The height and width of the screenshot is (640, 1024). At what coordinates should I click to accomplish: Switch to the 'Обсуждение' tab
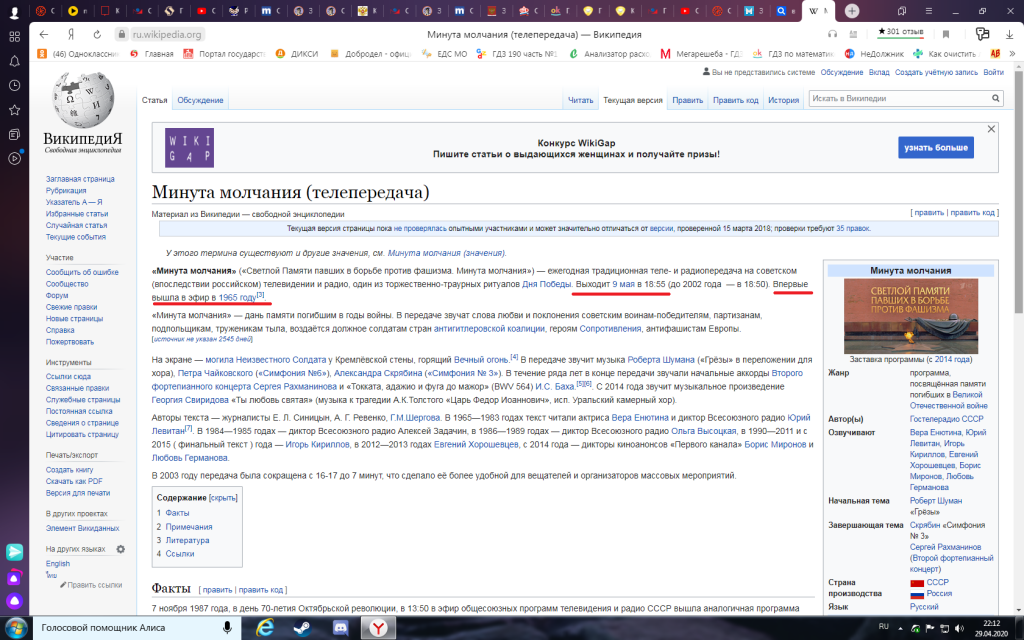pyautogui.click(x=200, y=100)
